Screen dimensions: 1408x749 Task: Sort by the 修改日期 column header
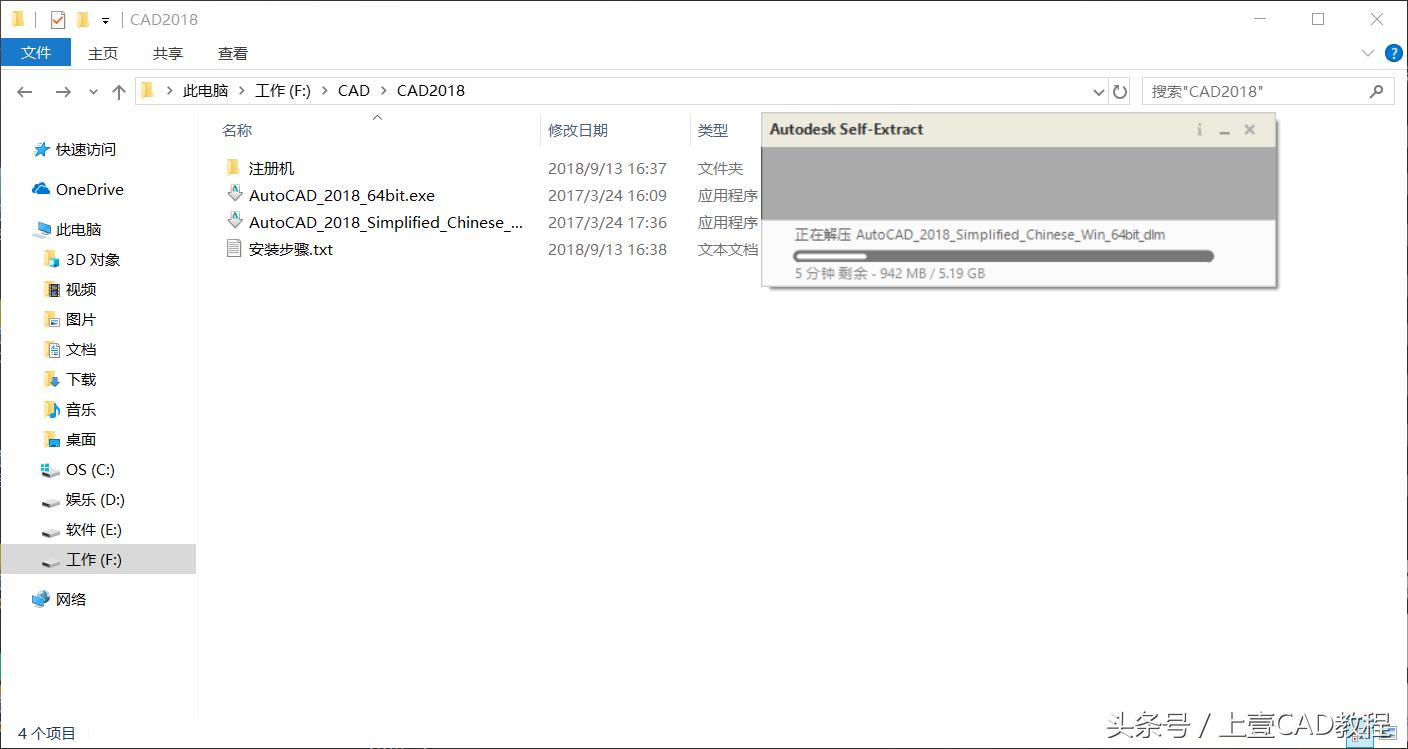click(578, 130)
